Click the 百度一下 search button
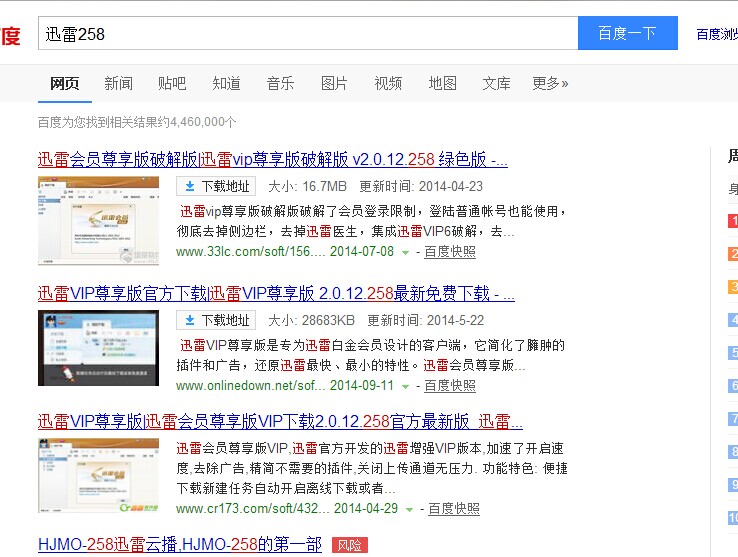The image size is (738, 557). [628, 33]
